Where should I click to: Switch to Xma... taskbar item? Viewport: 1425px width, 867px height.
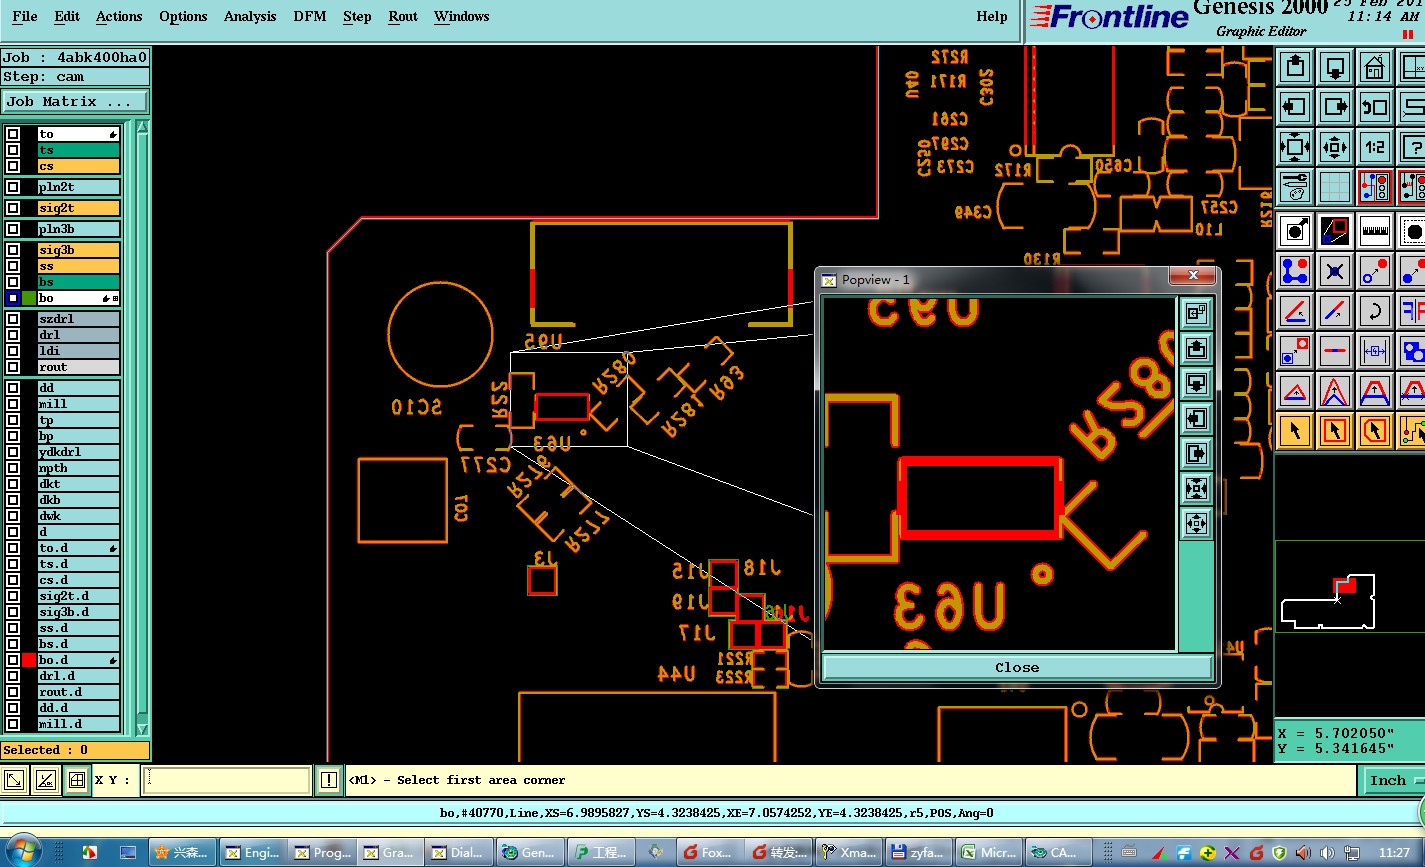(x=849, y=852)
